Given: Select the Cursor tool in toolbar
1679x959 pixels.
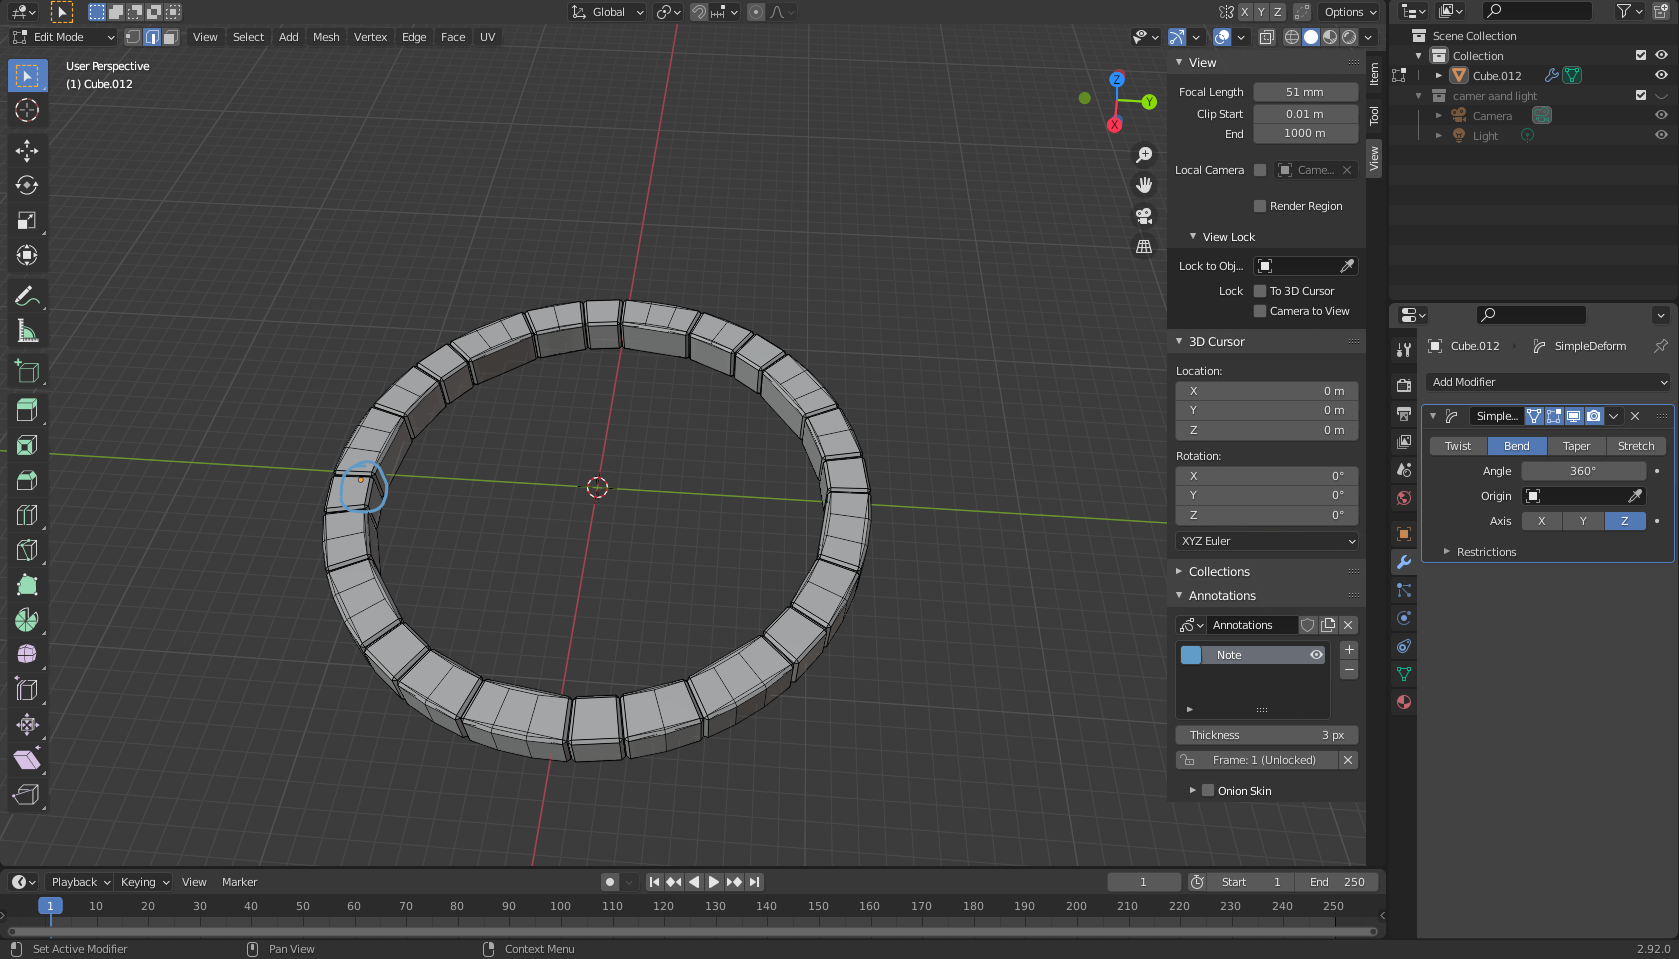Looking at the screenshot, I should point(27,110).
